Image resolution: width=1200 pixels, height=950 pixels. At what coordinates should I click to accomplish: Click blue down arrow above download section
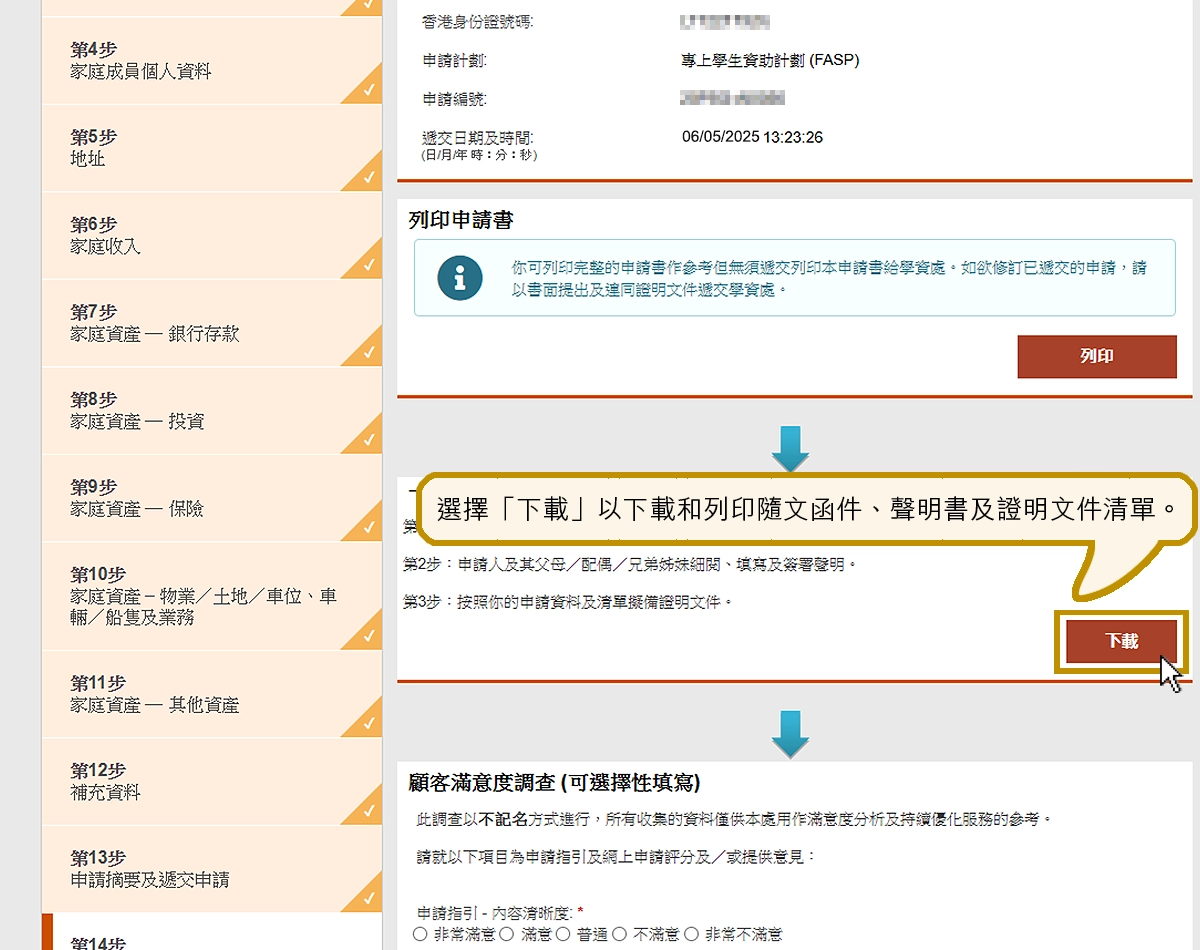coord(790,449)
